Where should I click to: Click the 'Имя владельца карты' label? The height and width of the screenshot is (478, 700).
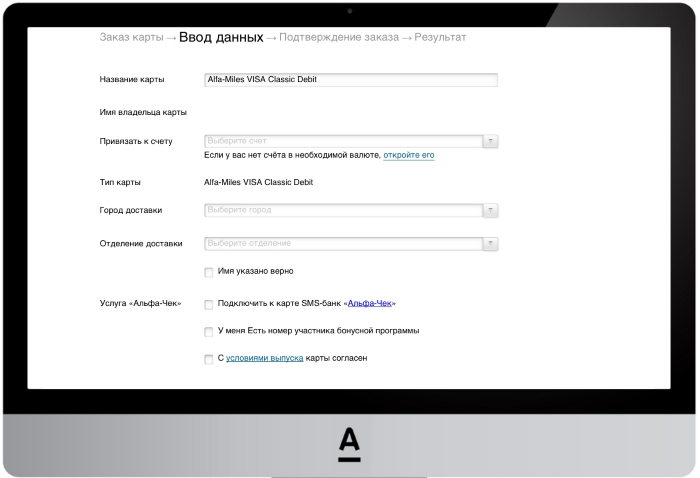143,112
